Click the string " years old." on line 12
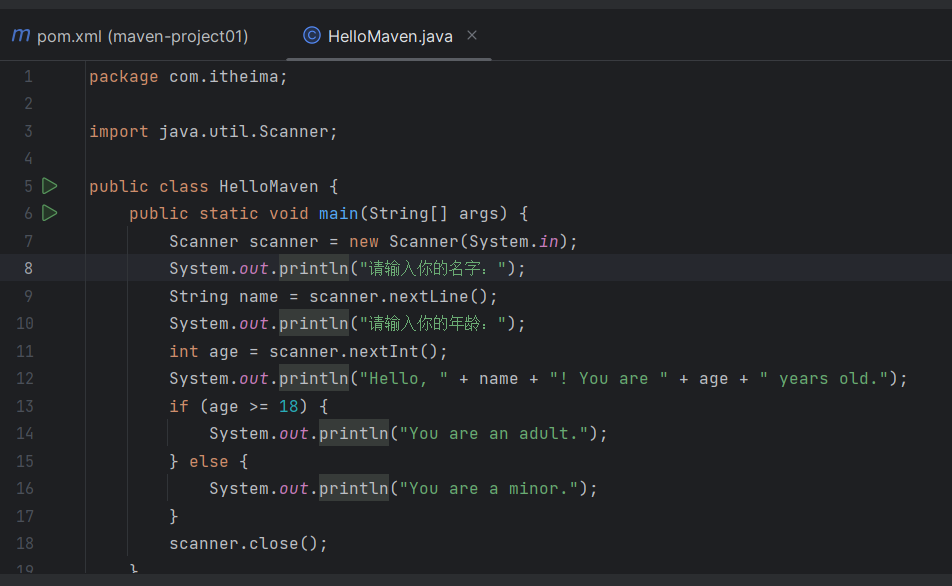The image size is (952, 586). click(x=824, y=379)
